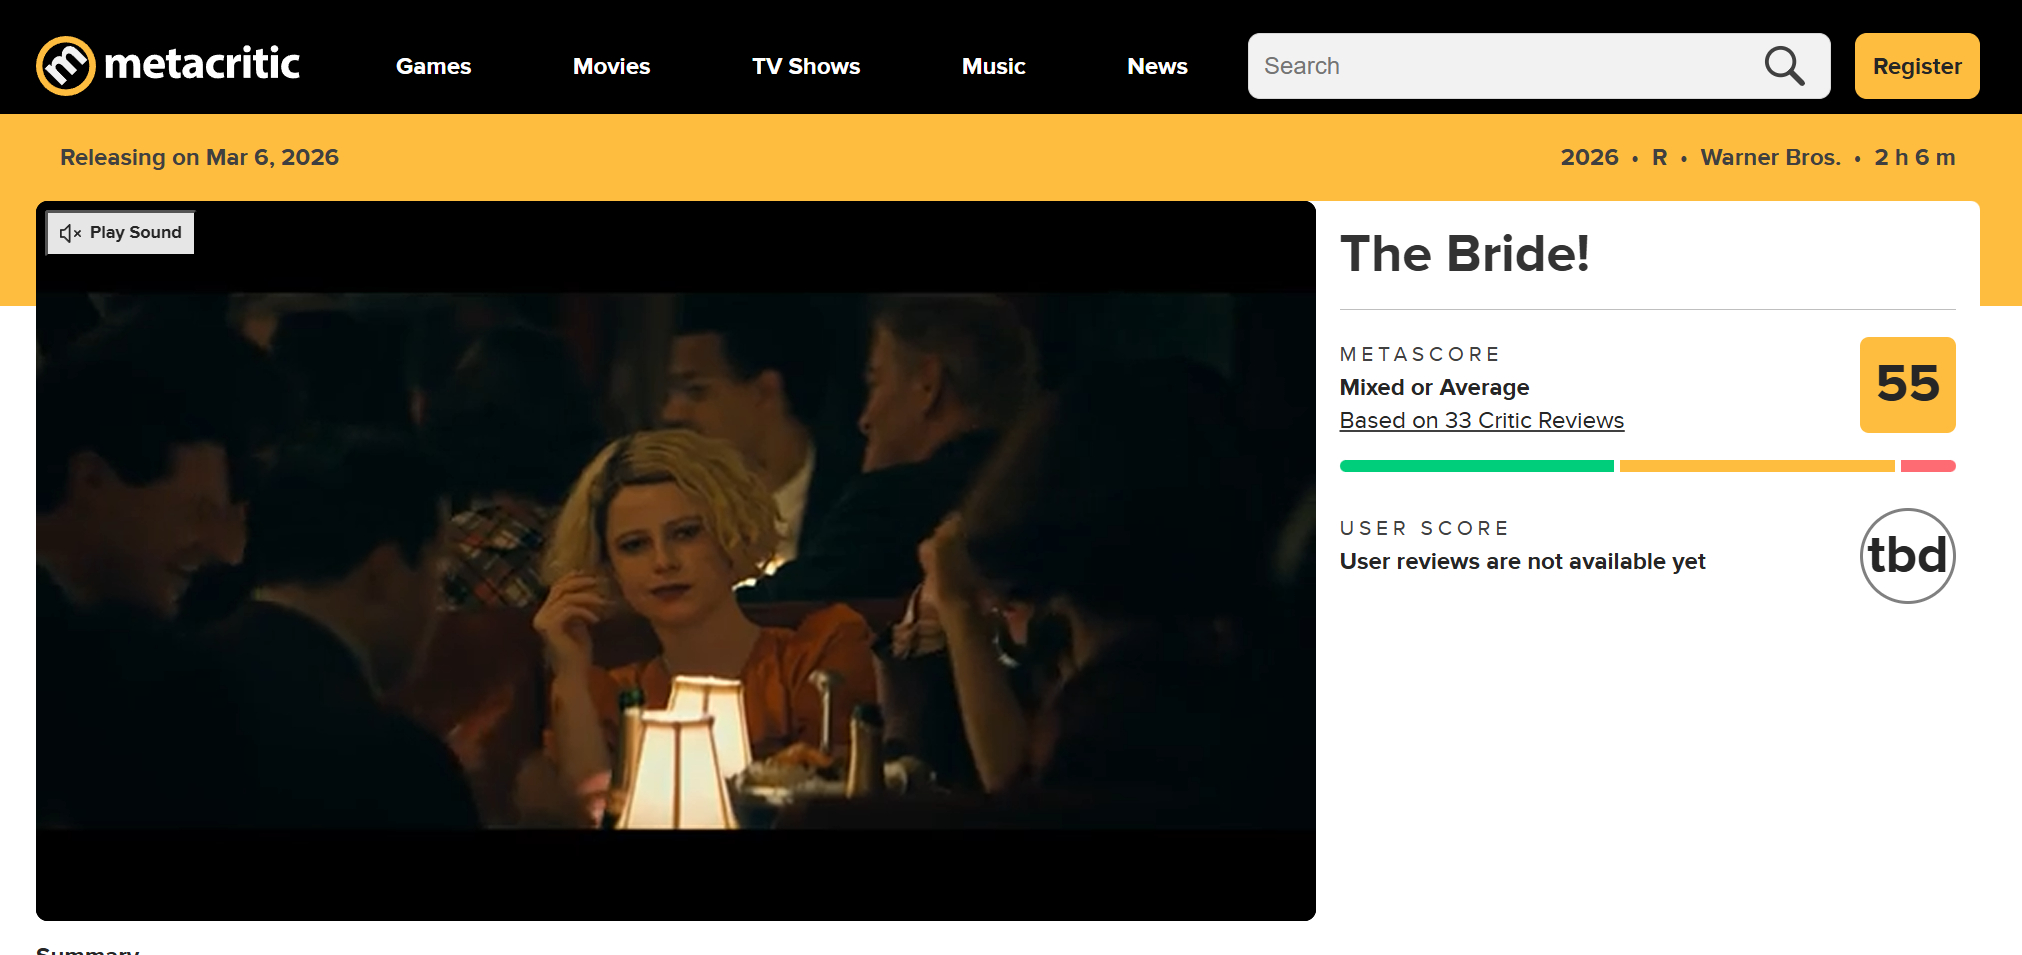Viewport: 2022px width, 955px height.
Task: Open the Music menu
Action: click(x=993, y=66)
